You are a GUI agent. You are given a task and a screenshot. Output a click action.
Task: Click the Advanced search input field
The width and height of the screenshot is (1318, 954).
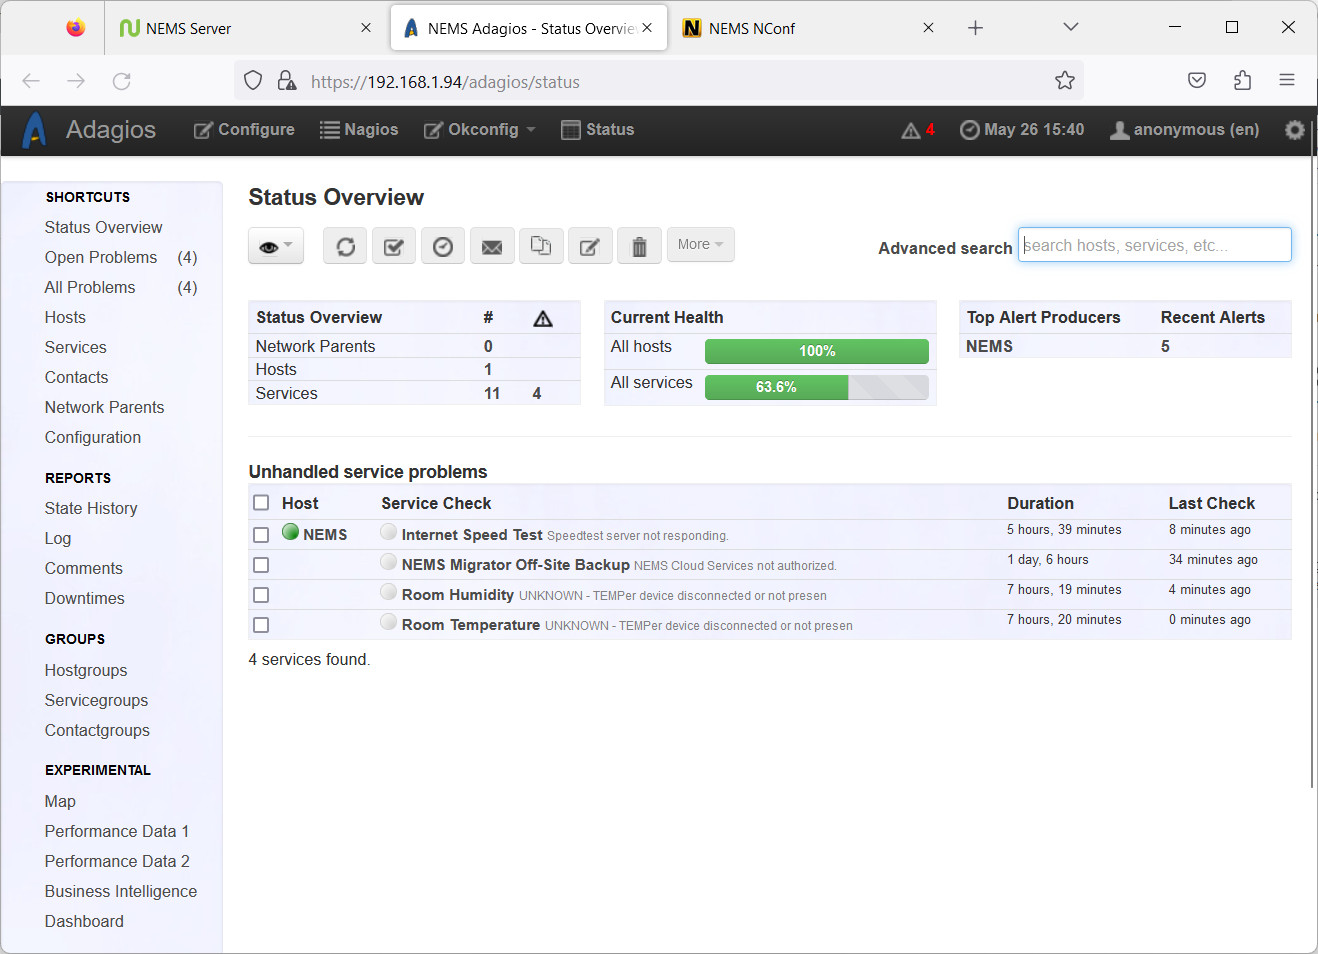click(1155, 245)
